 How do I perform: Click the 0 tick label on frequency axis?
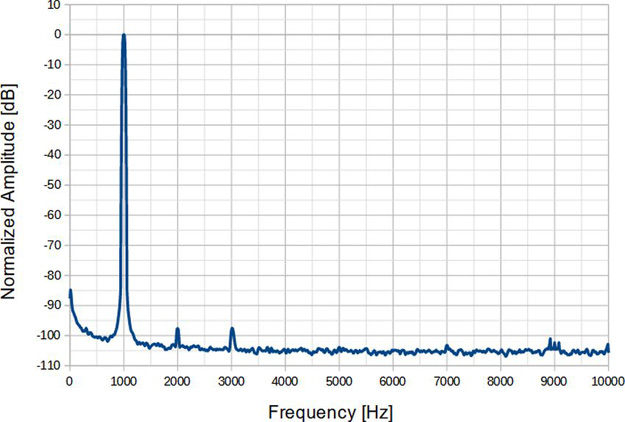pyautogui.click(x=69, y=381)
